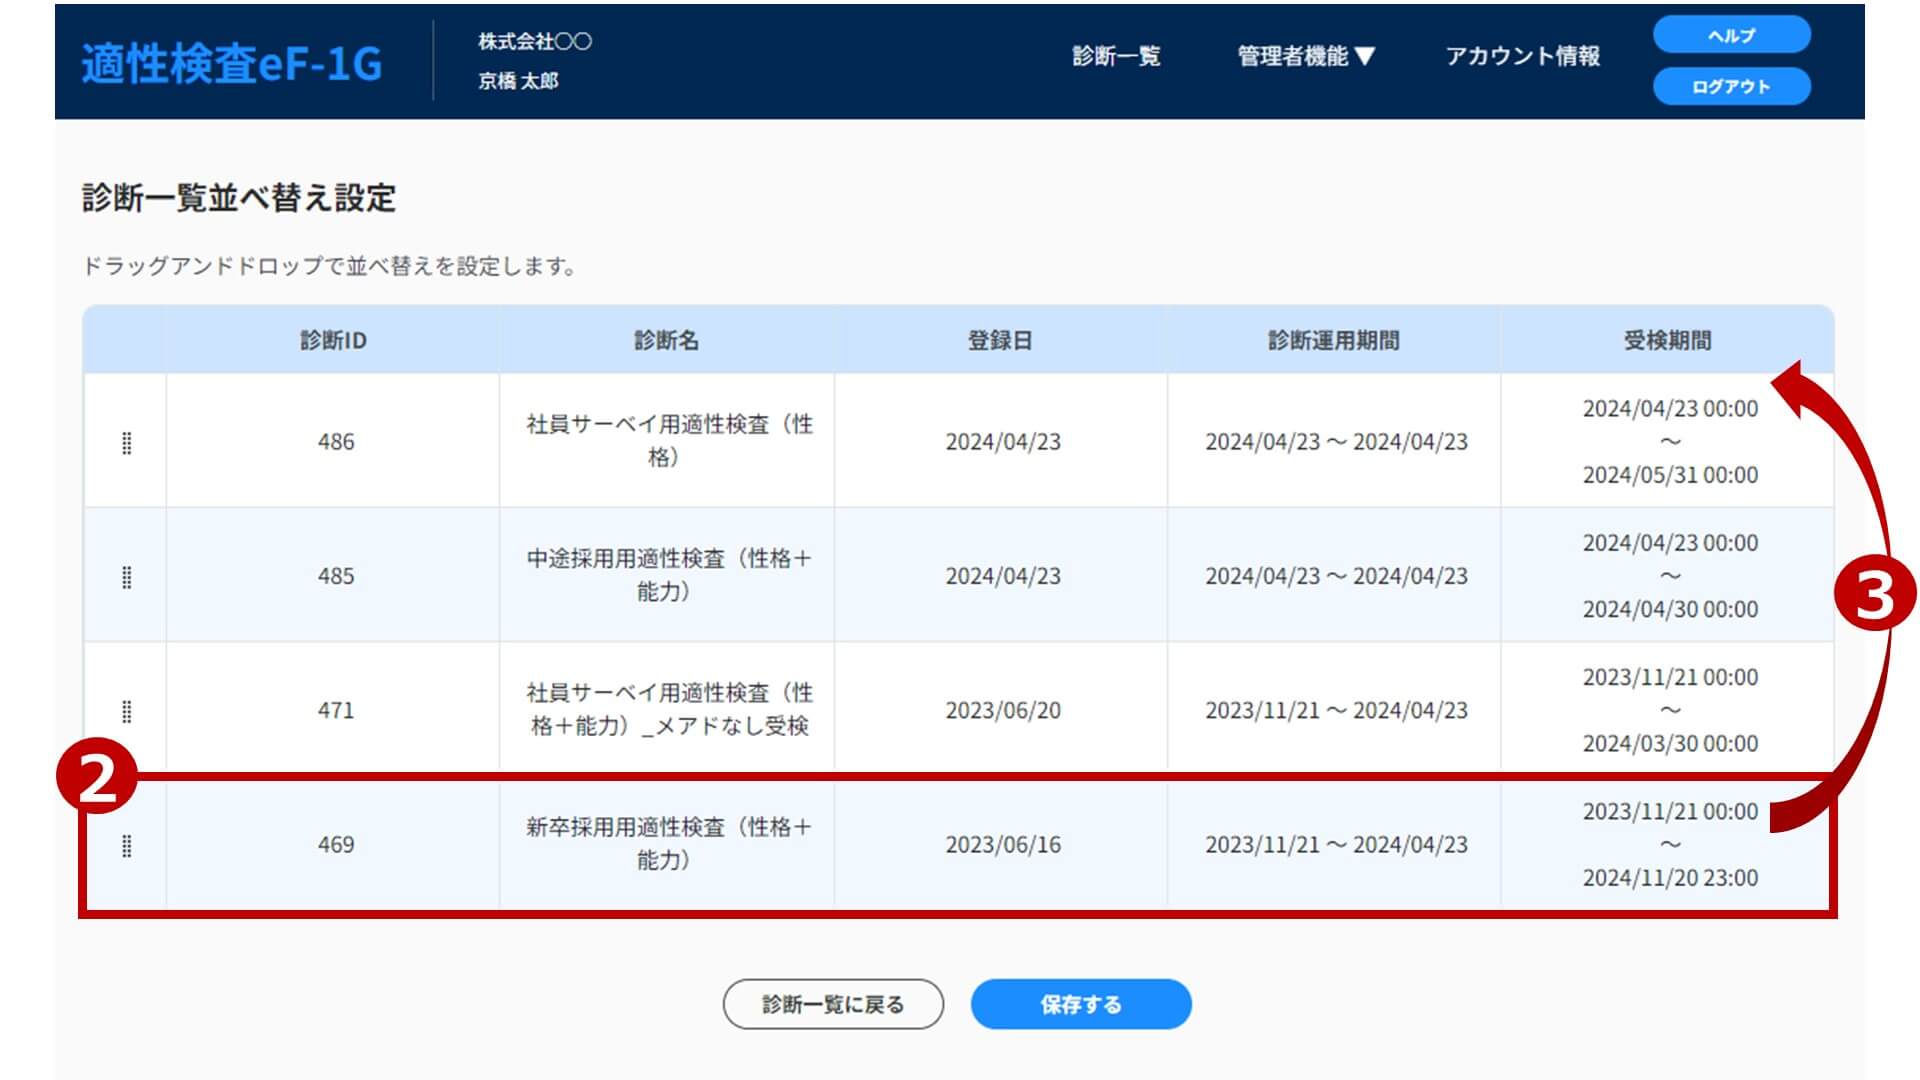Click the company name 株式会社〇〇
The width and height of the screenshot is (1920, 1080).
(535, 41)
